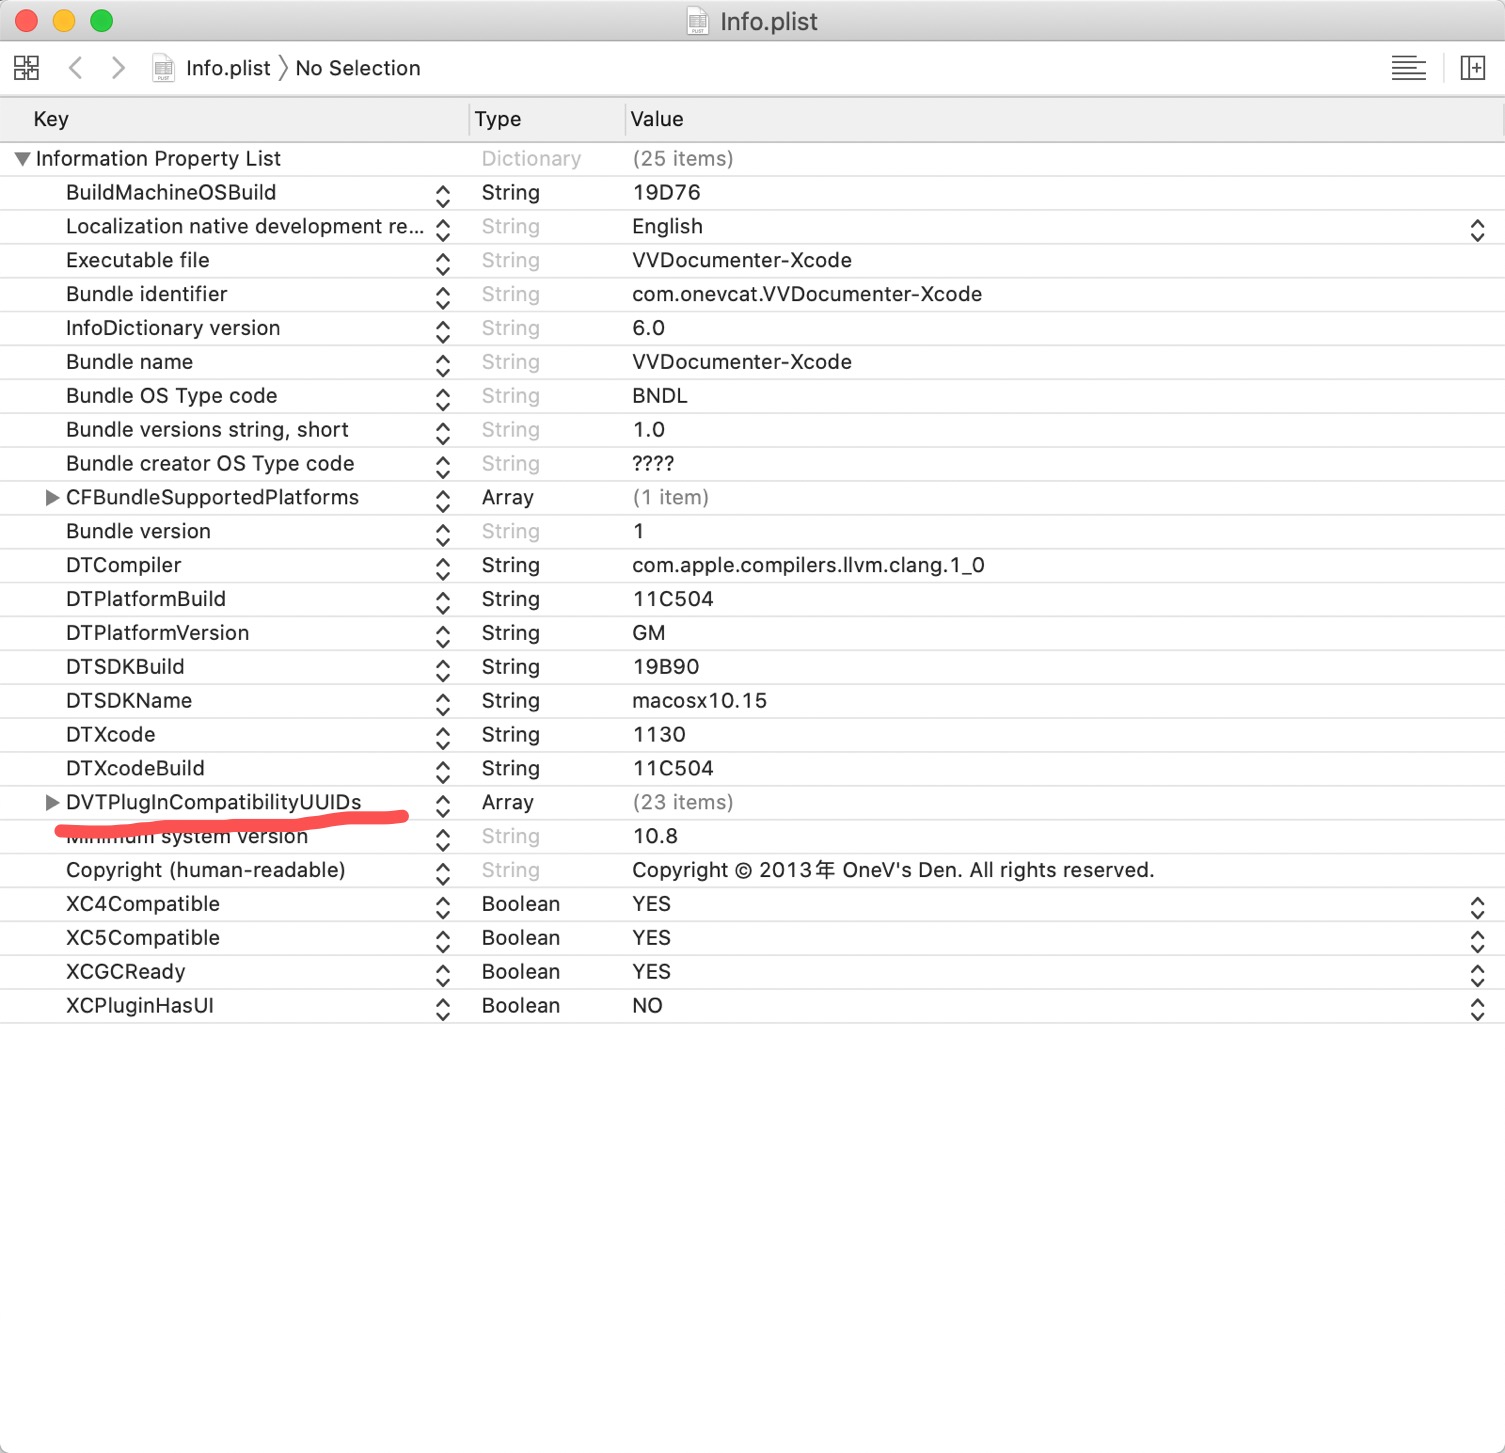This screenshot has height=1453, width=1505.
Task: Select the Bundle name key
Action: point(129,362)
